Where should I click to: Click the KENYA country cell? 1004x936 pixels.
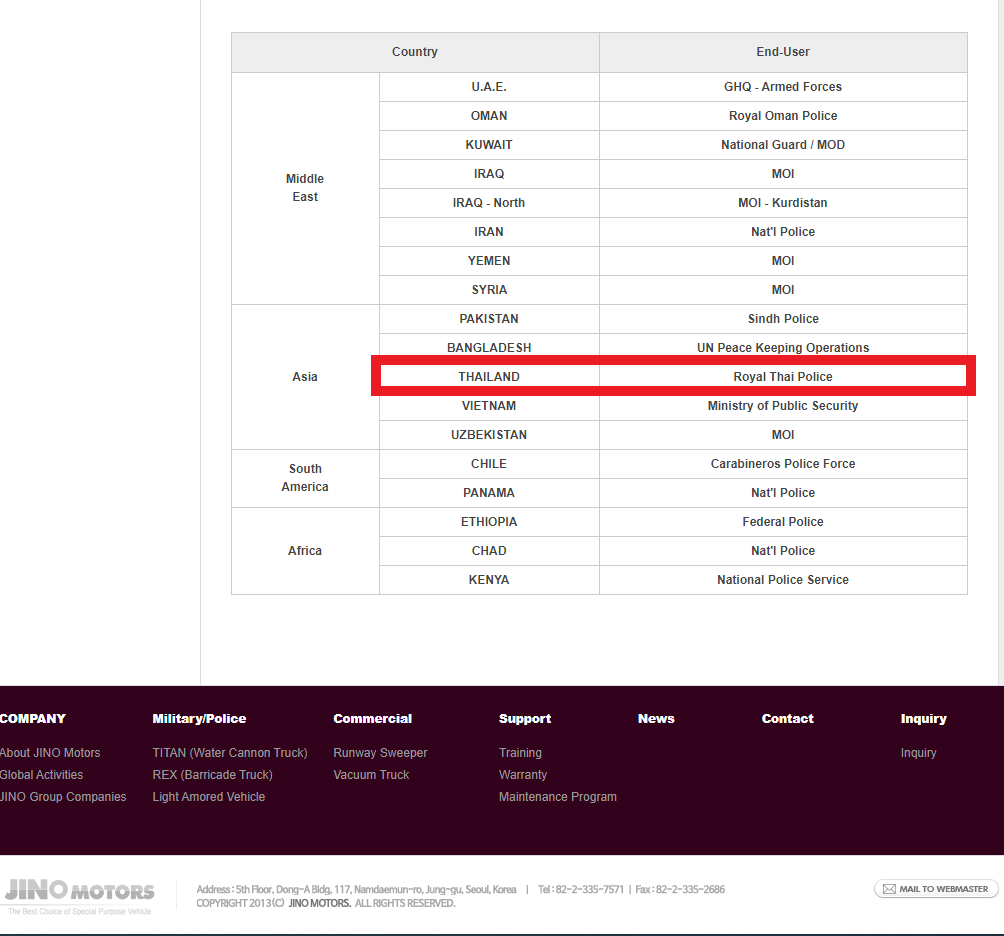tap(489, 579)
